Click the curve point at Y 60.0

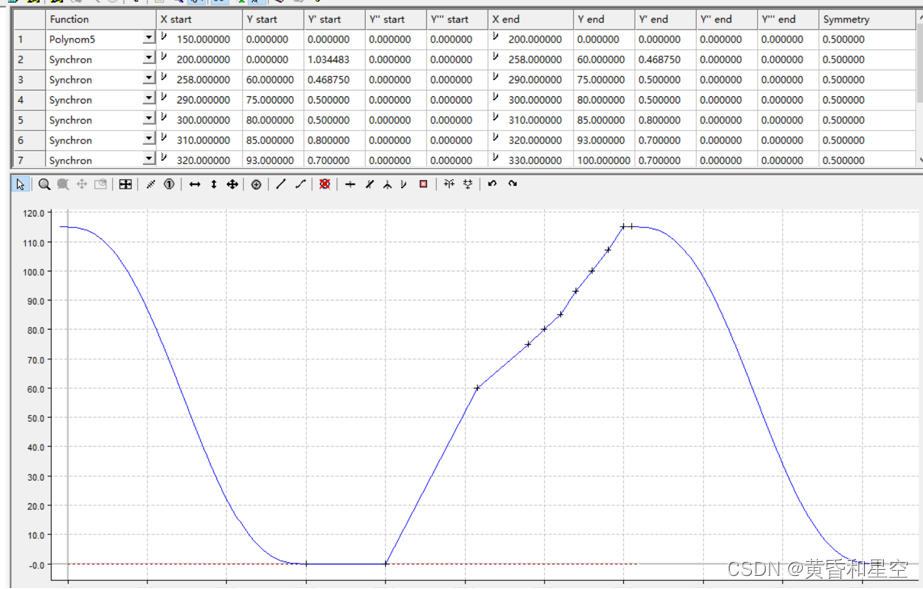[477, 388]
